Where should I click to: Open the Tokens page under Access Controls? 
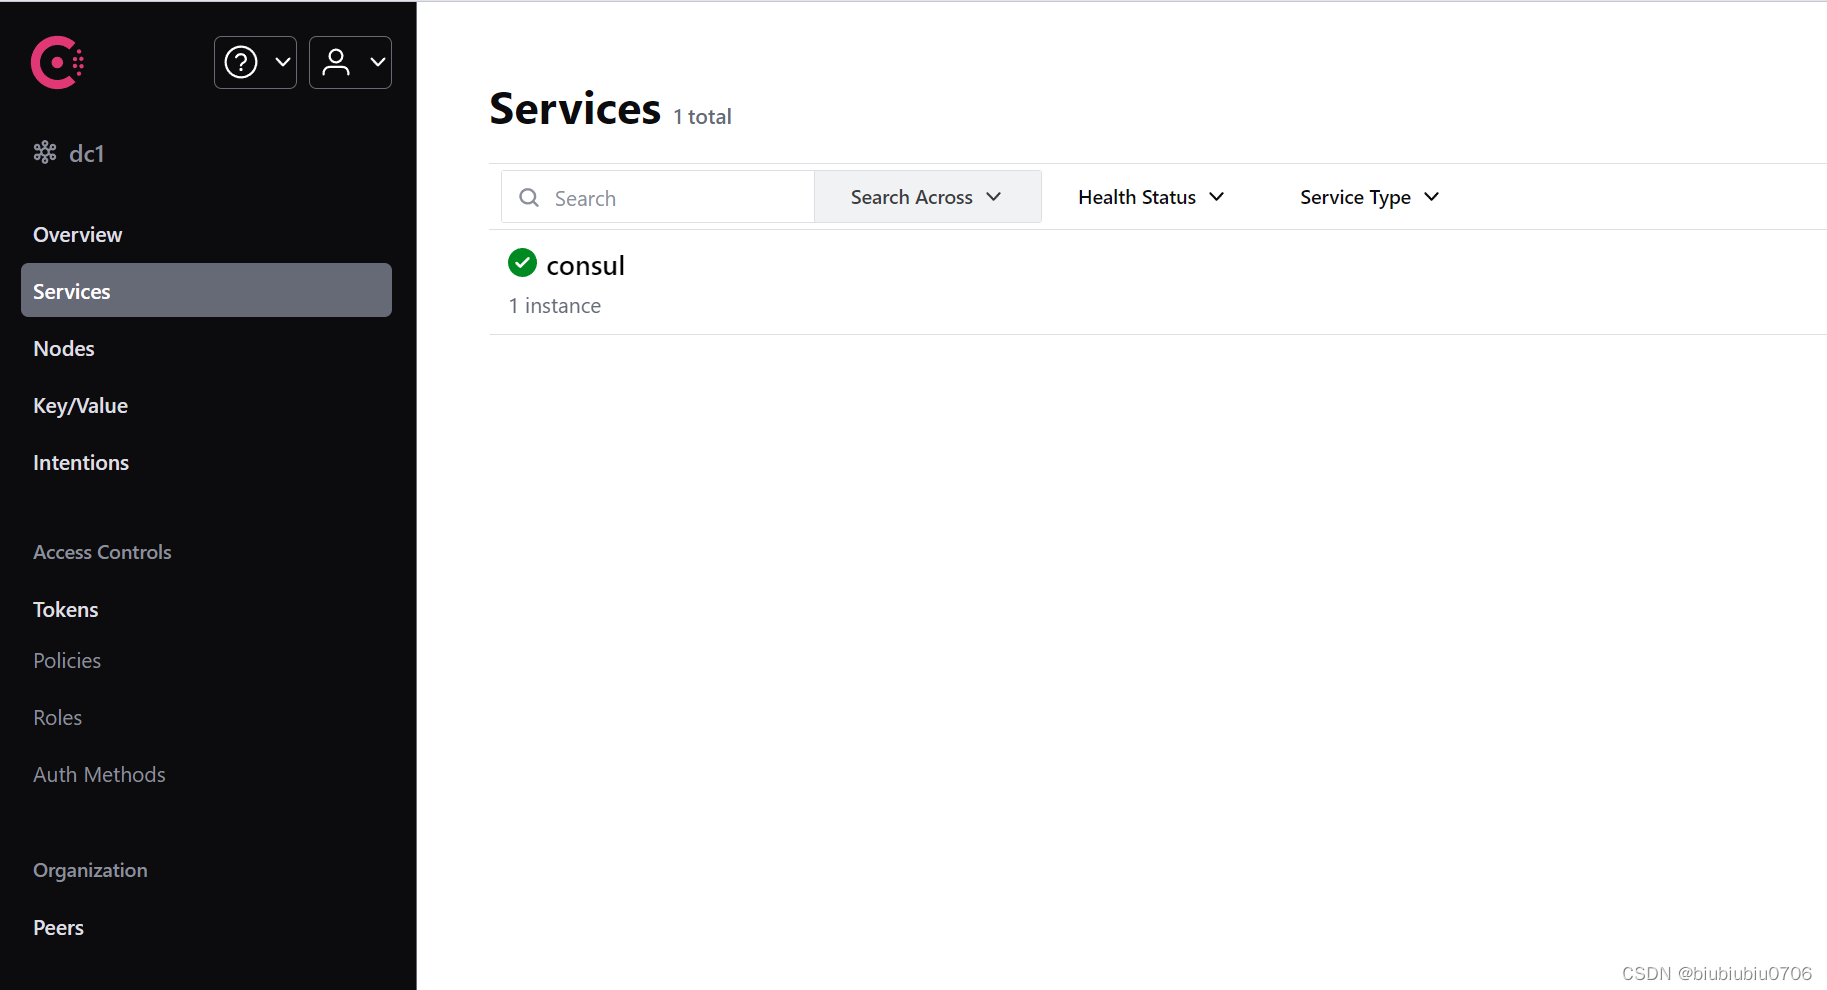click(65, 609)
